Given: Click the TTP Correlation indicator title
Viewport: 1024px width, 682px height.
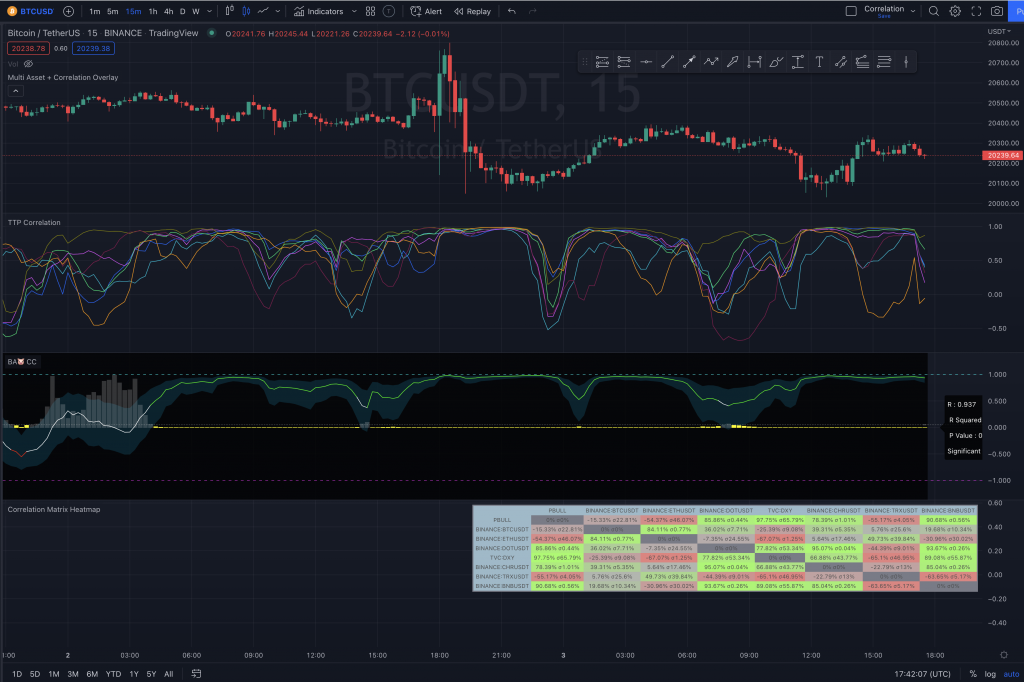Looking at the screenshot, I should (34, 223).
